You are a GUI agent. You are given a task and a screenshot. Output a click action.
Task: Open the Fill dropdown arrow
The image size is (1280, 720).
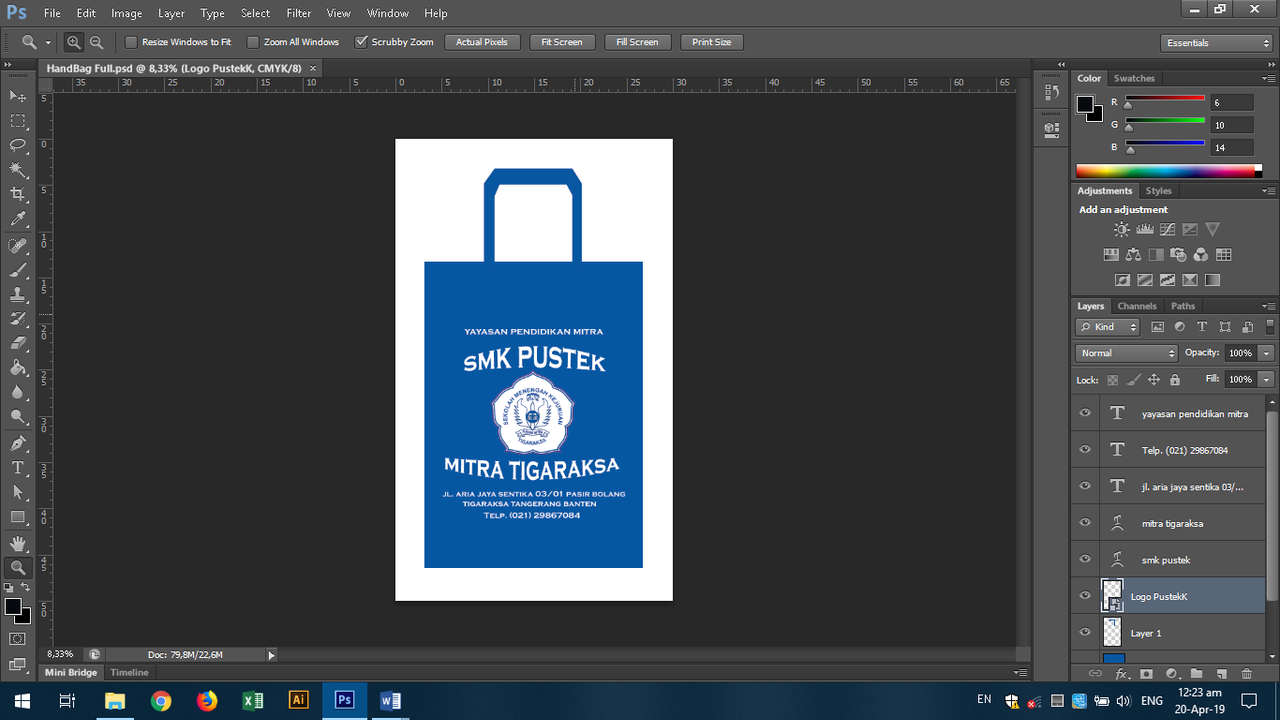1267,379
